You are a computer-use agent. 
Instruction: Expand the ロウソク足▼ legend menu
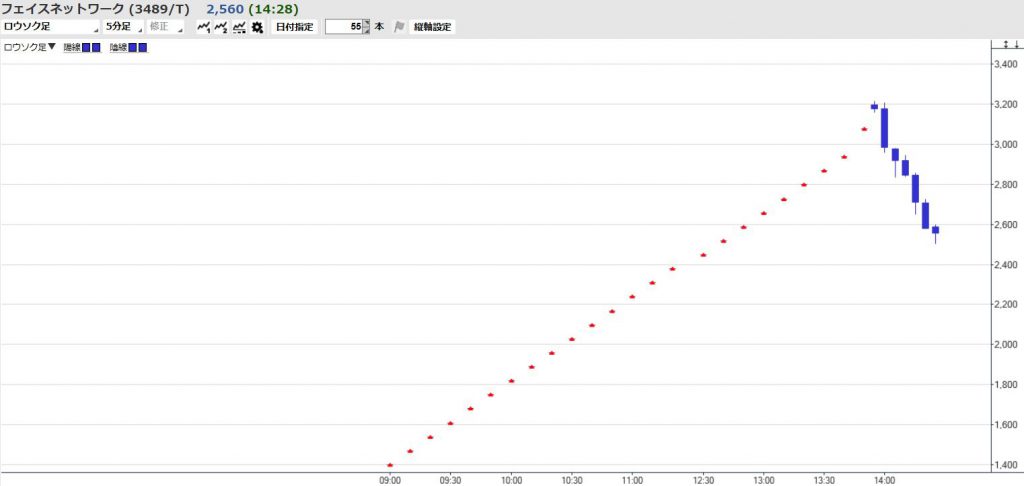pyautogui.click(x=30, y=47)
